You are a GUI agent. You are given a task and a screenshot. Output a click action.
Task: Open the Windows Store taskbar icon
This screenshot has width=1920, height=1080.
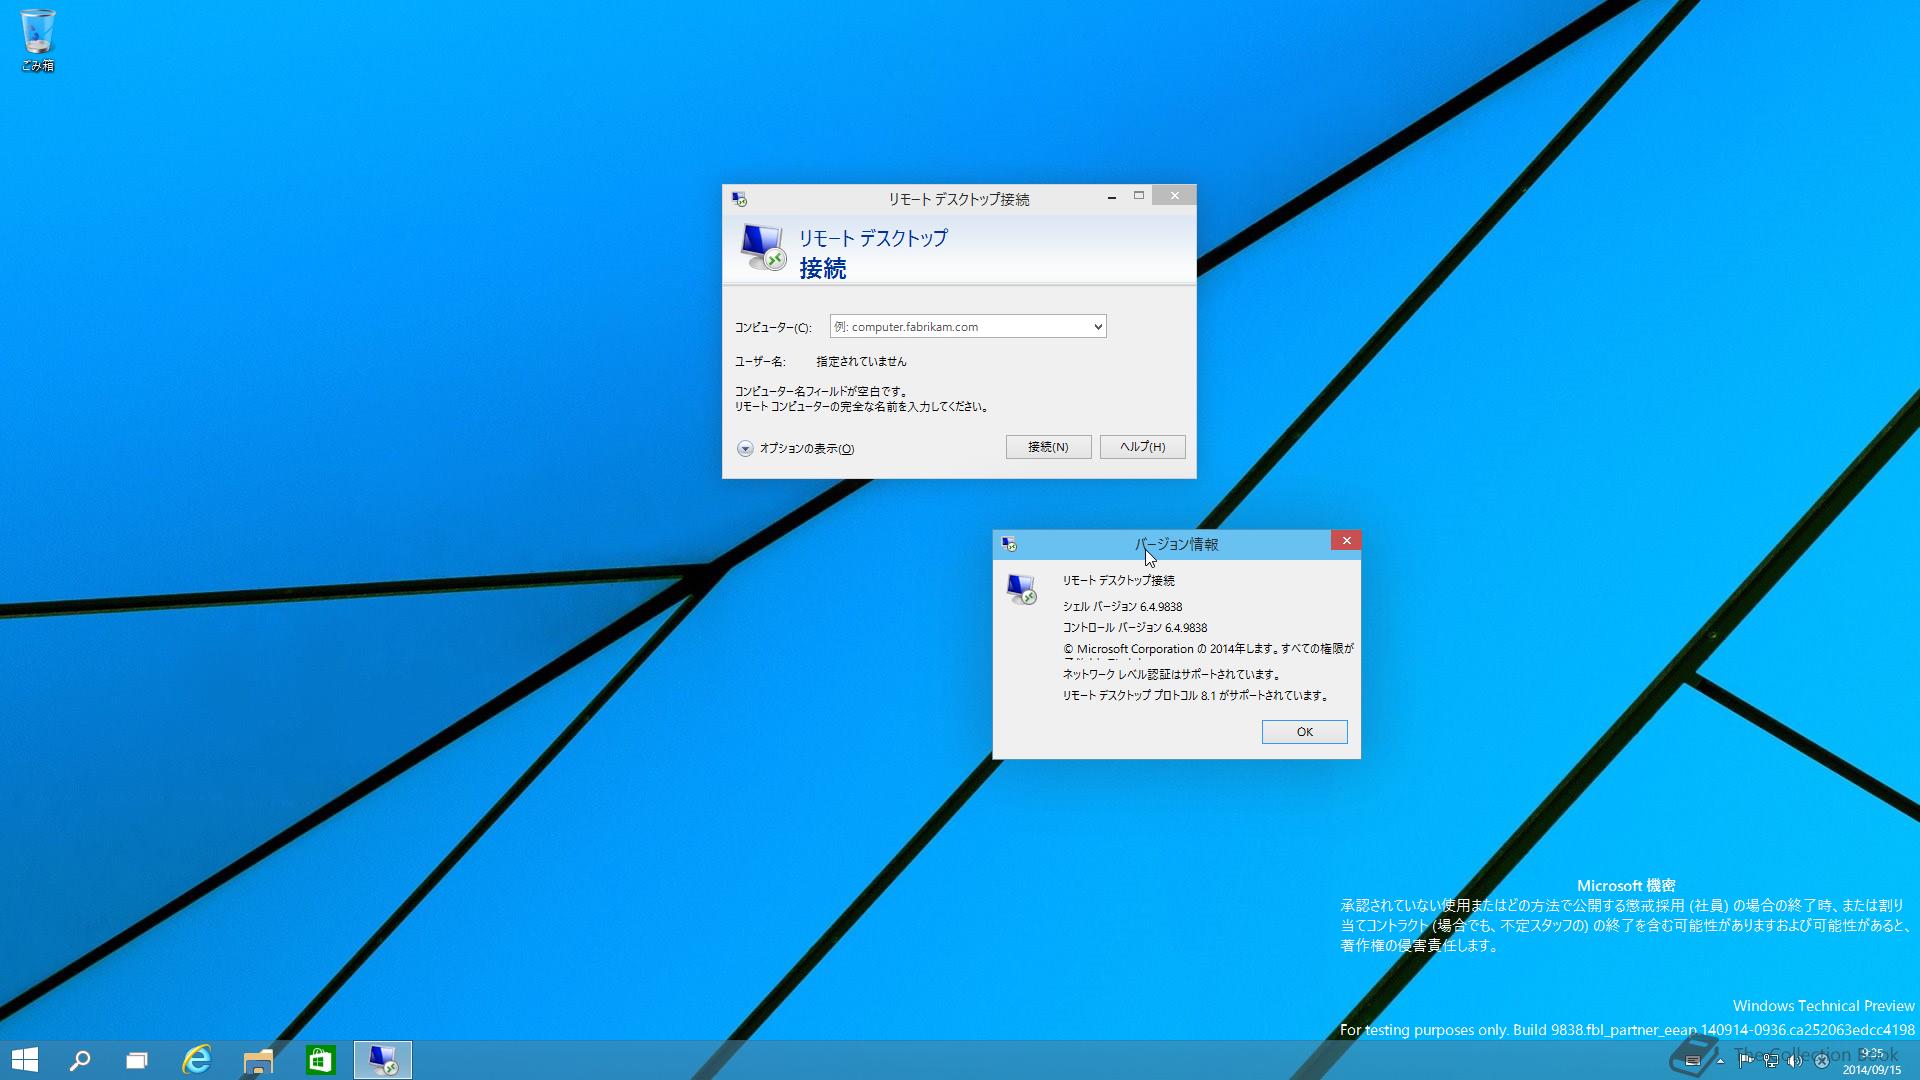click(320, 1060)
